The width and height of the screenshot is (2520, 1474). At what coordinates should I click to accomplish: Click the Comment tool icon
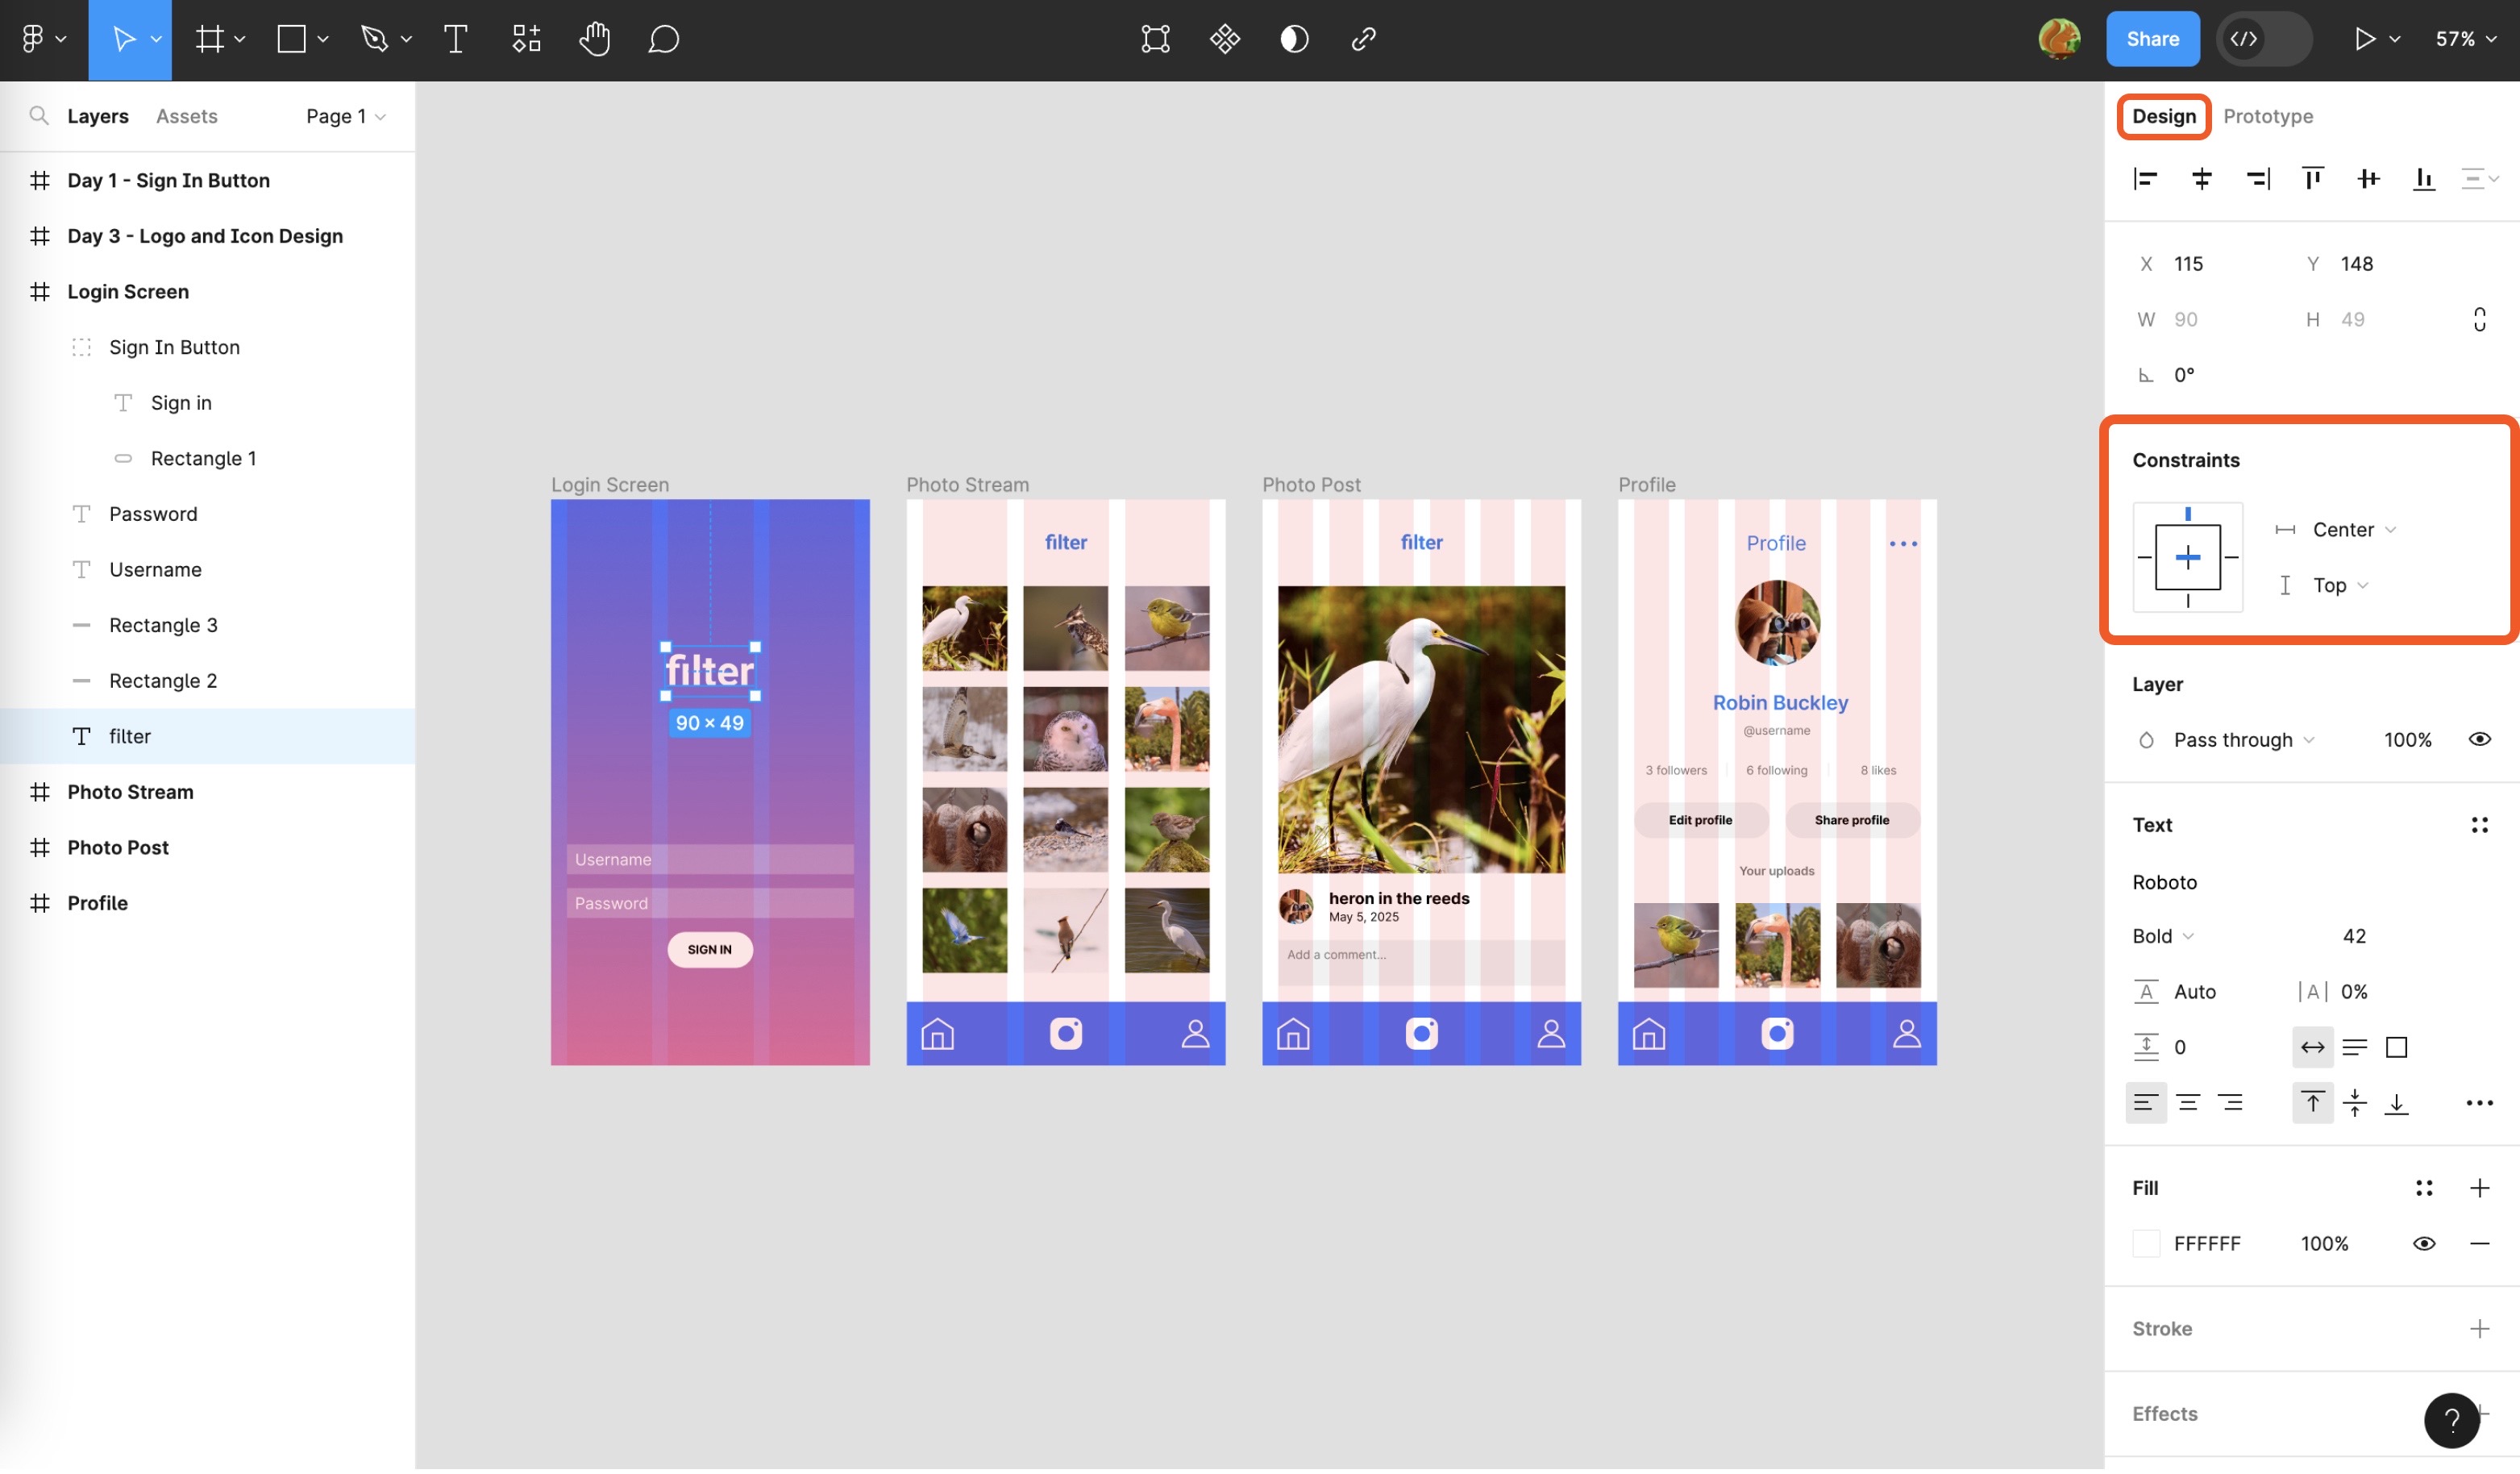pos(663,39)
